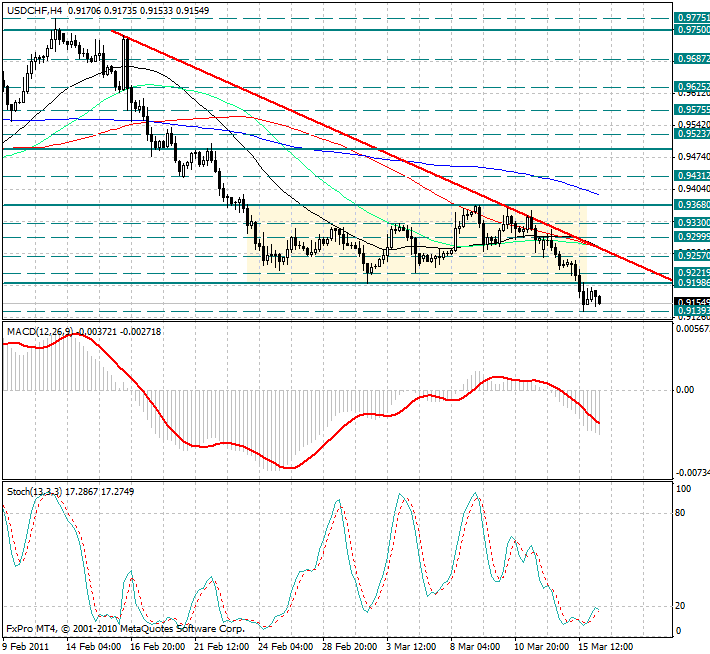Click the 0.9625 price level label
Viewport: 710px width, 654px height.
692,87
